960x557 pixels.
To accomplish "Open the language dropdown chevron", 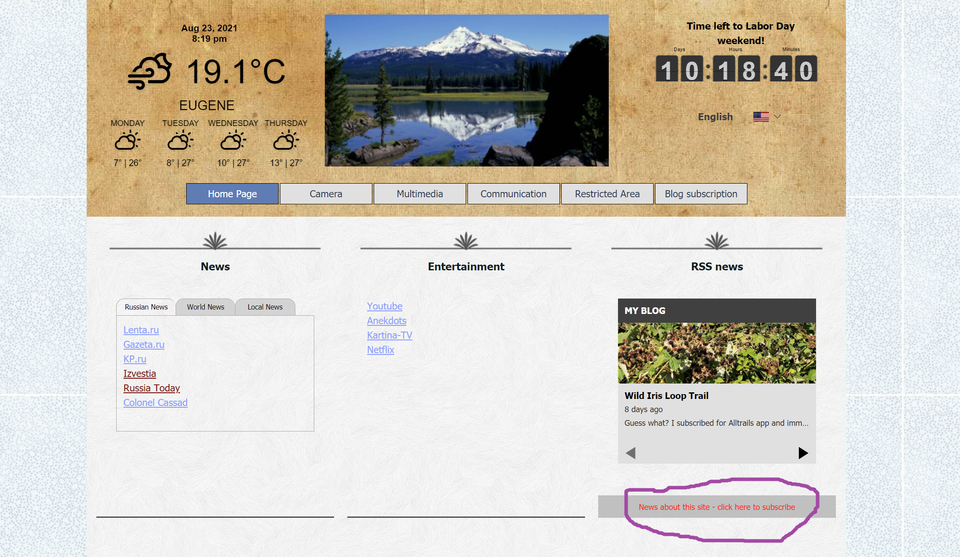I will click(x=777, y=116).
